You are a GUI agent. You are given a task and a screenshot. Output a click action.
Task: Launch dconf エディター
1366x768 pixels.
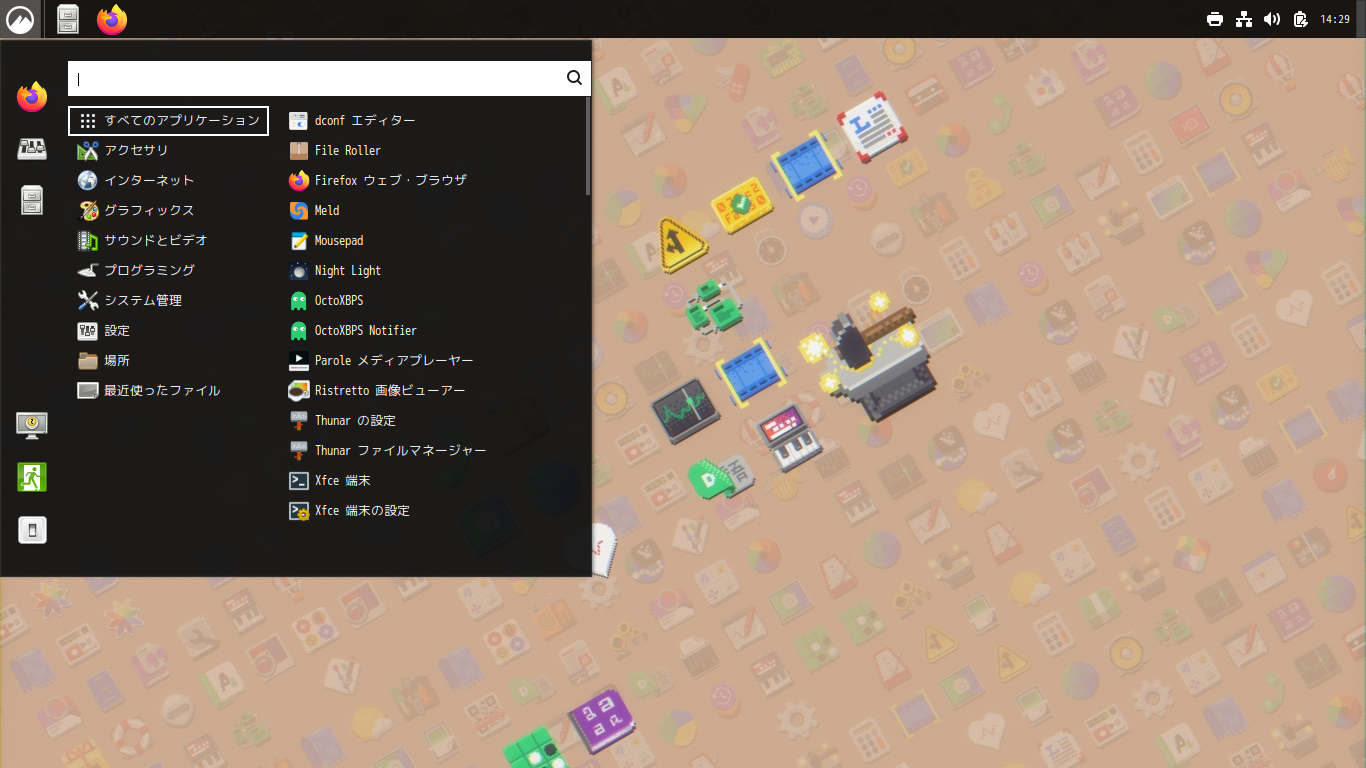432,120
